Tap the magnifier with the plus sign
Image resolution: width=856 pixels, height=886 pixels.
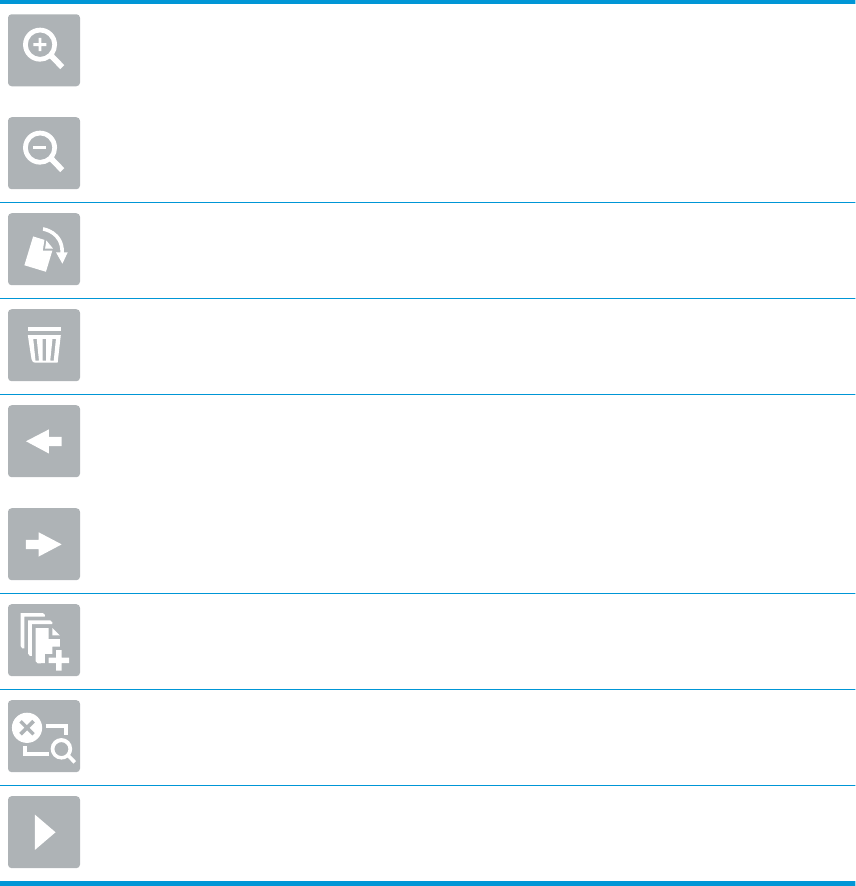click(x=44, y=50)
